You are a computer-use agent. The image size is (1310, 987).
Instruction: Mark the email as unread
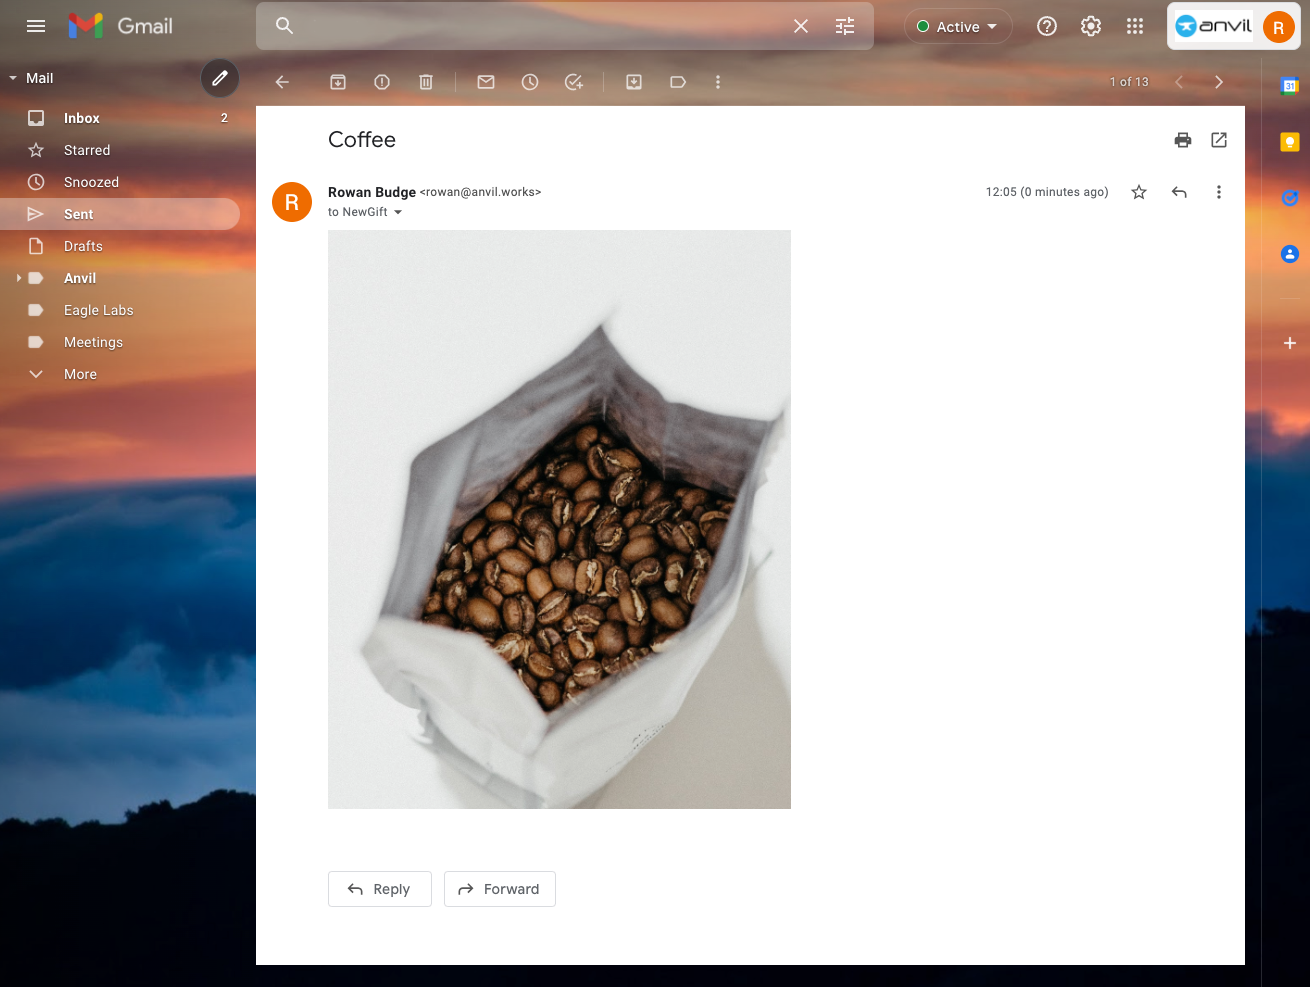(486, 82)
